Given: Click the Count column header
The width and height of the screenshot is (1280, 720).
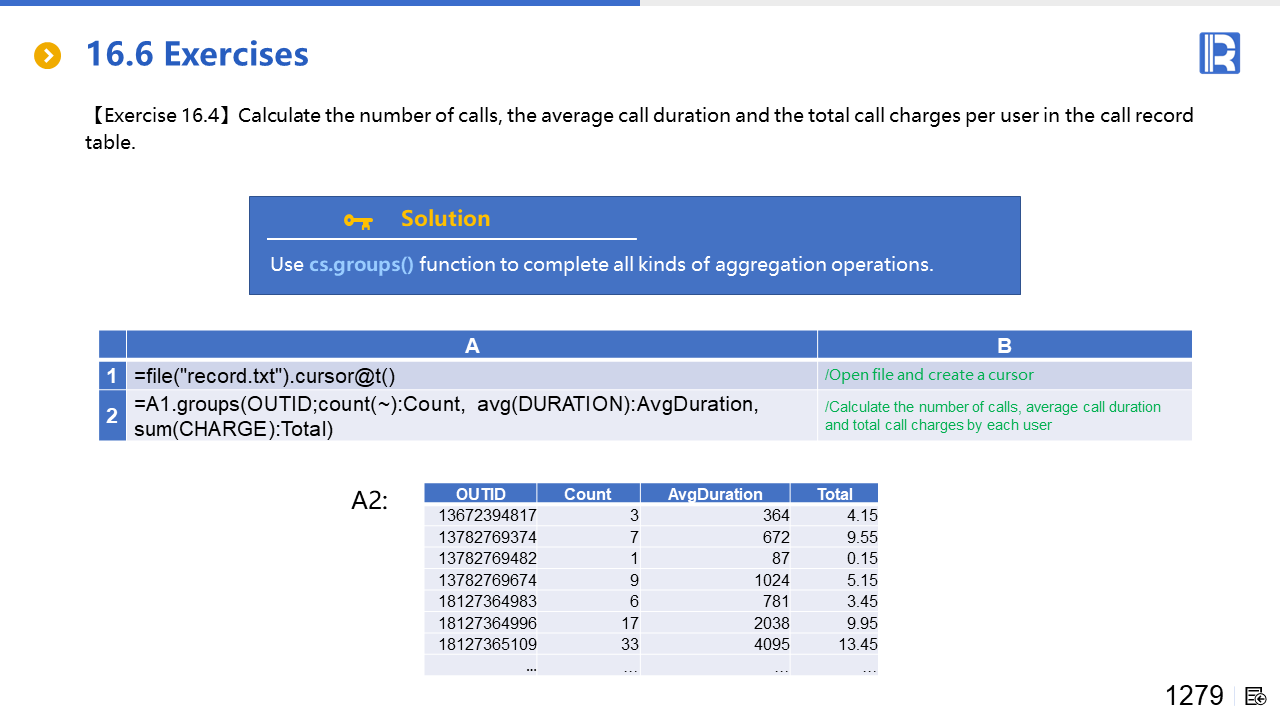Looking at the screenshot, I should point(588,494).
